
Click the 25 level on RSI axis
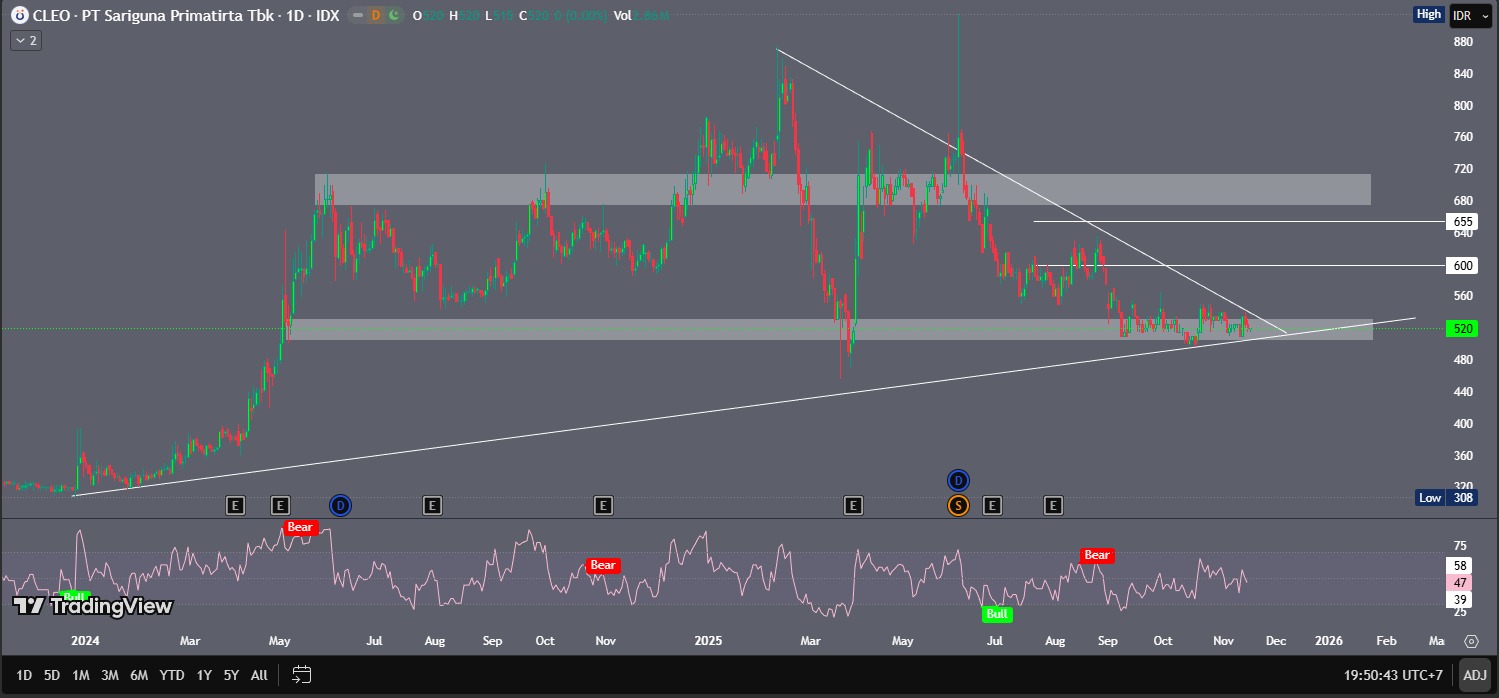tap(1460, 611)
